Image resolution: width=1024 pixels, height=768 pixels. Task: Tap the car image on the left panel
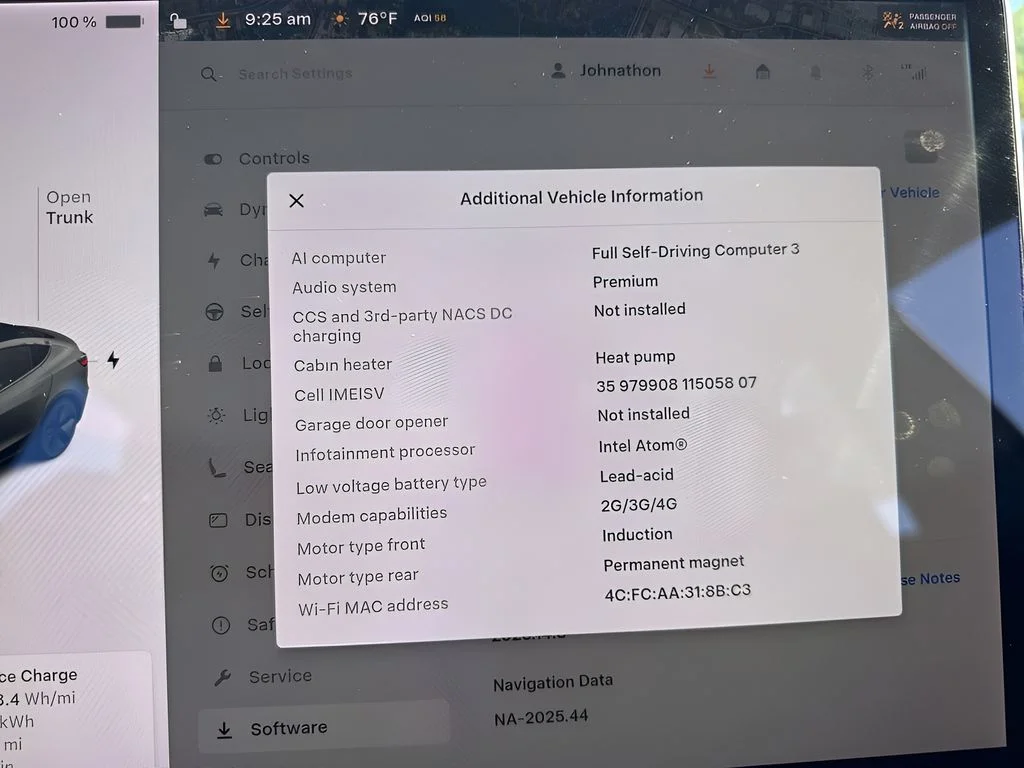point(42,391)
